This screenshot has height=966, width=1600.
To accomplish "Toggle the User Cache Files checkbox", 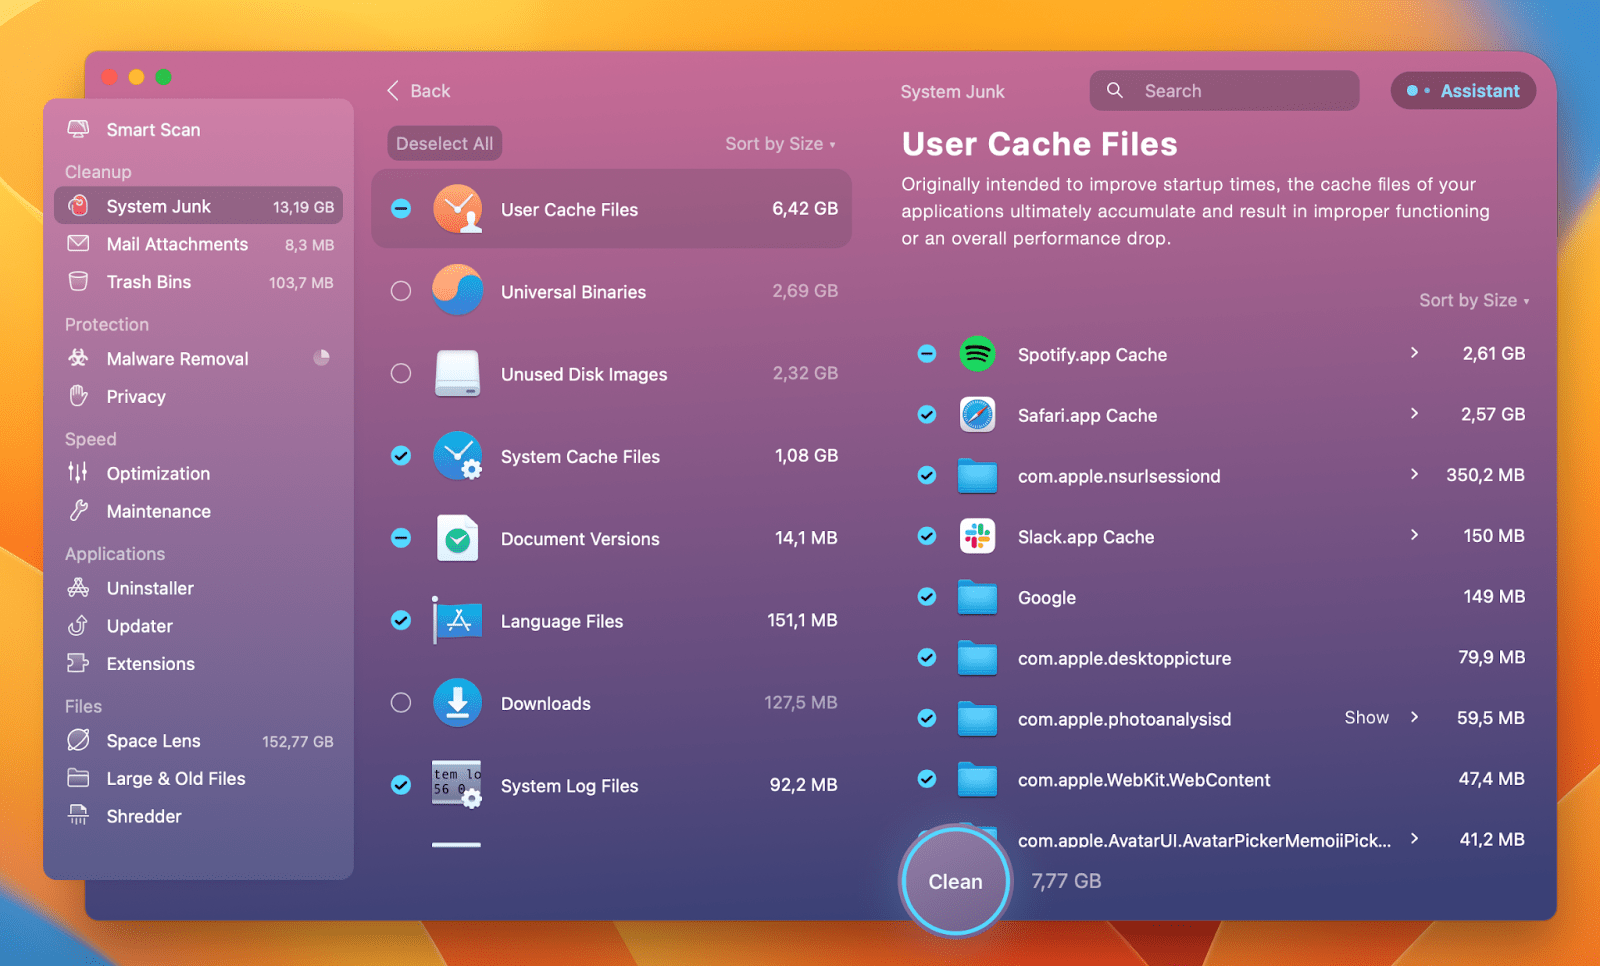I will (x=401, y=209).
